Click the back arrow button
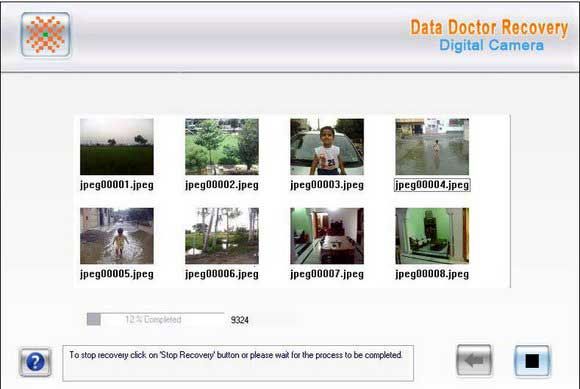The height and width of the screenshot is (389, 580). tap(474, 360)
